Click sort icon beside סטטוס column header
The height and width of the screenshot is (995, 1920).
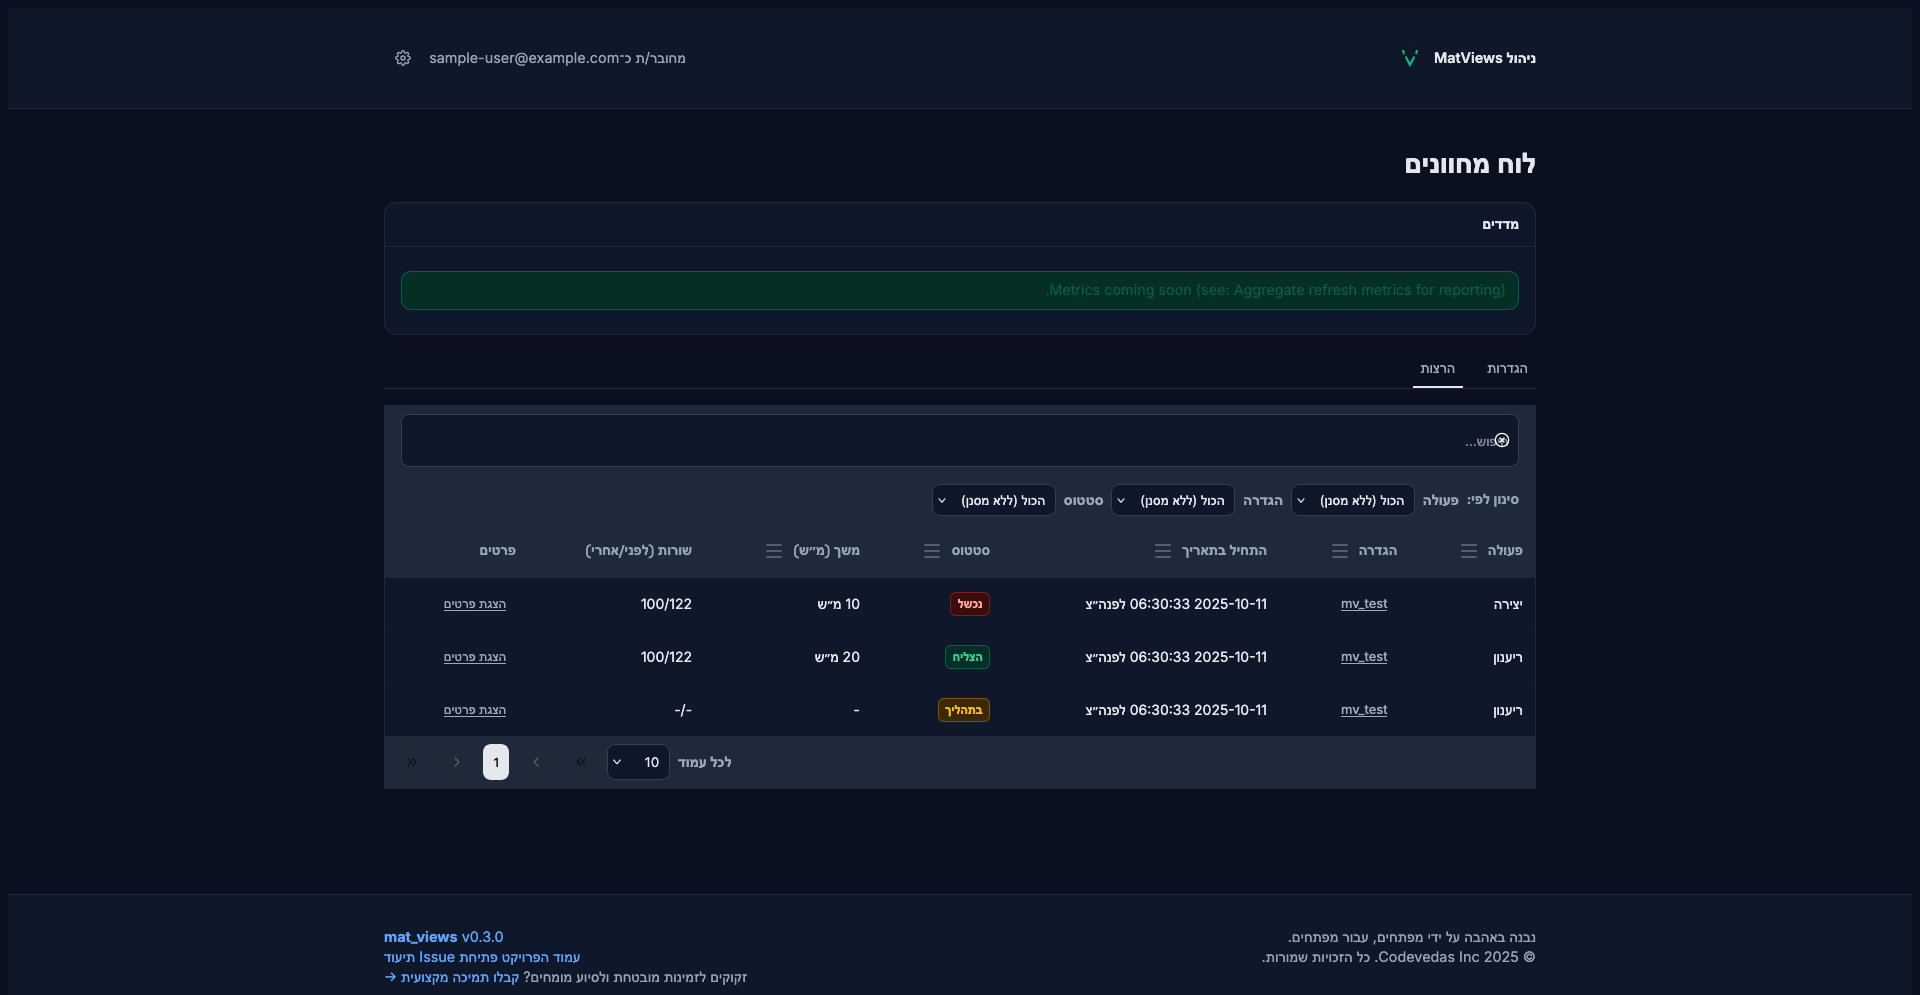point(931,551)
